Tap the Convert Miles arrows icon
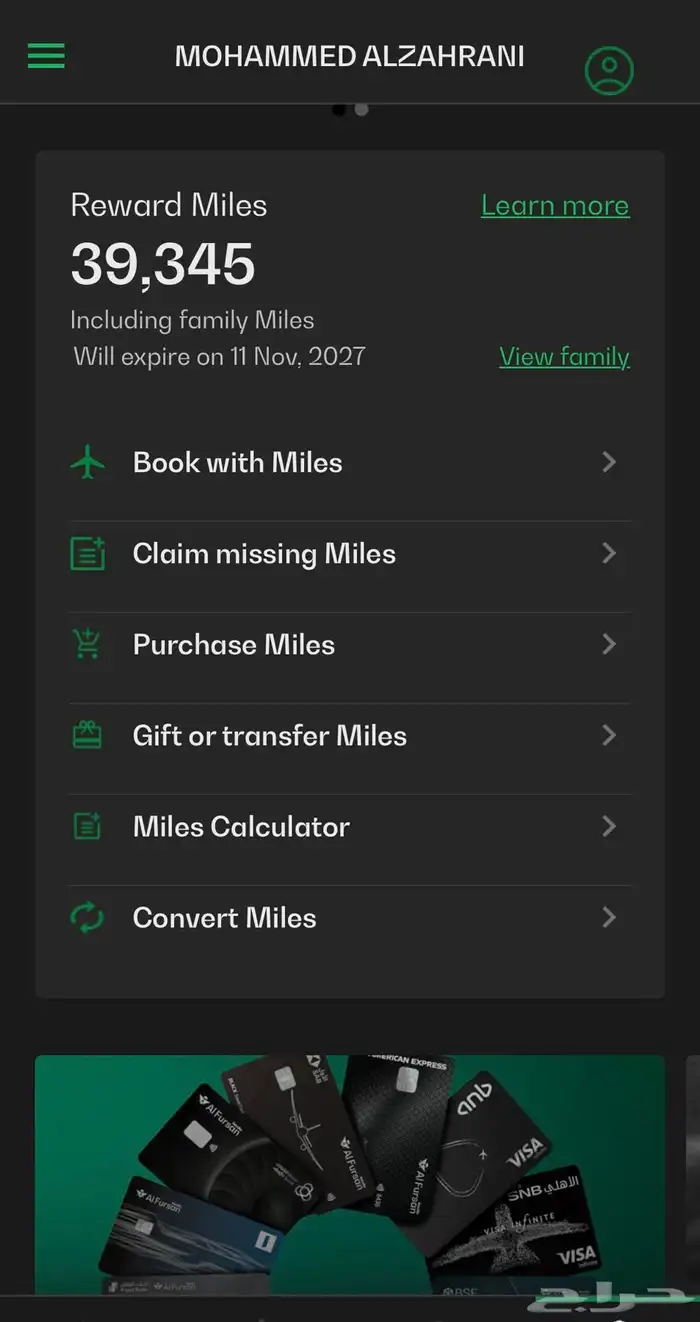This screenshot has width=700, height=1322. tap(88, 918)
